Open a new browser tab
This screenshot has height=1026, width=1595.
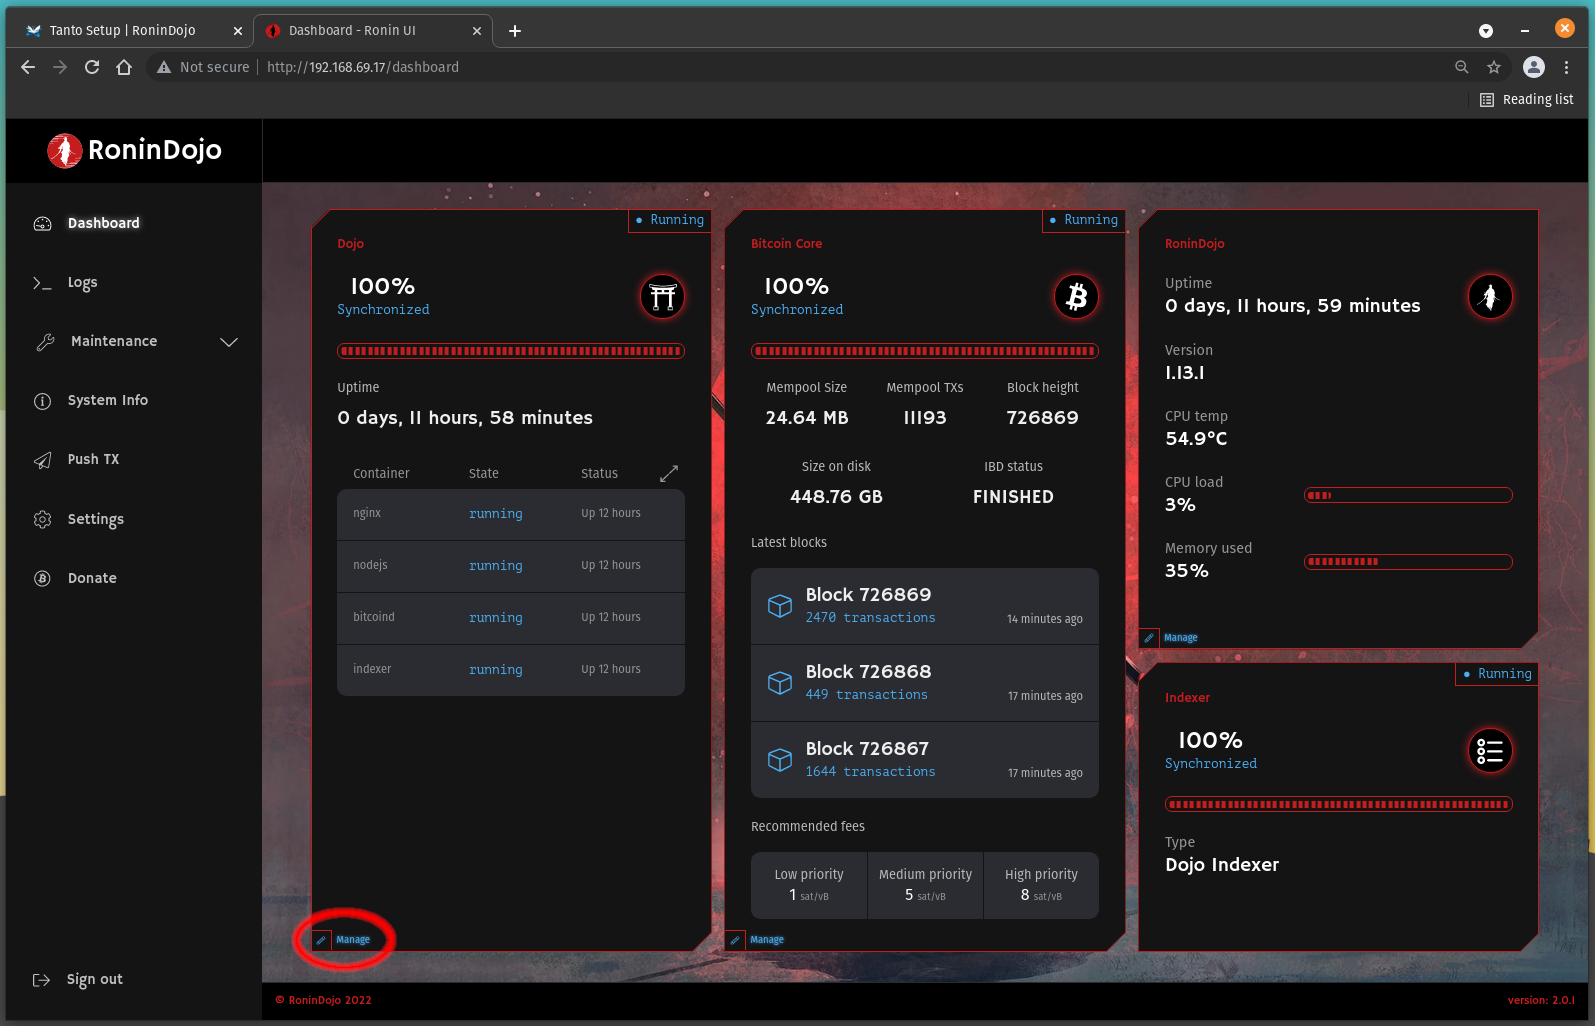pos(515,31)
